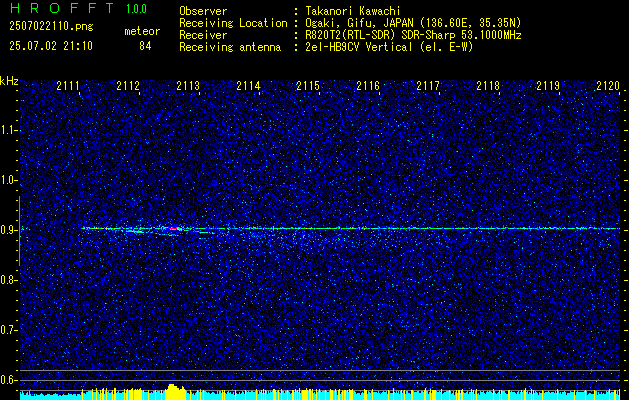Click the gray vertical bar beside frequency axis
Viewport: 629px width, 400px height.
click(x=19, y=231)
